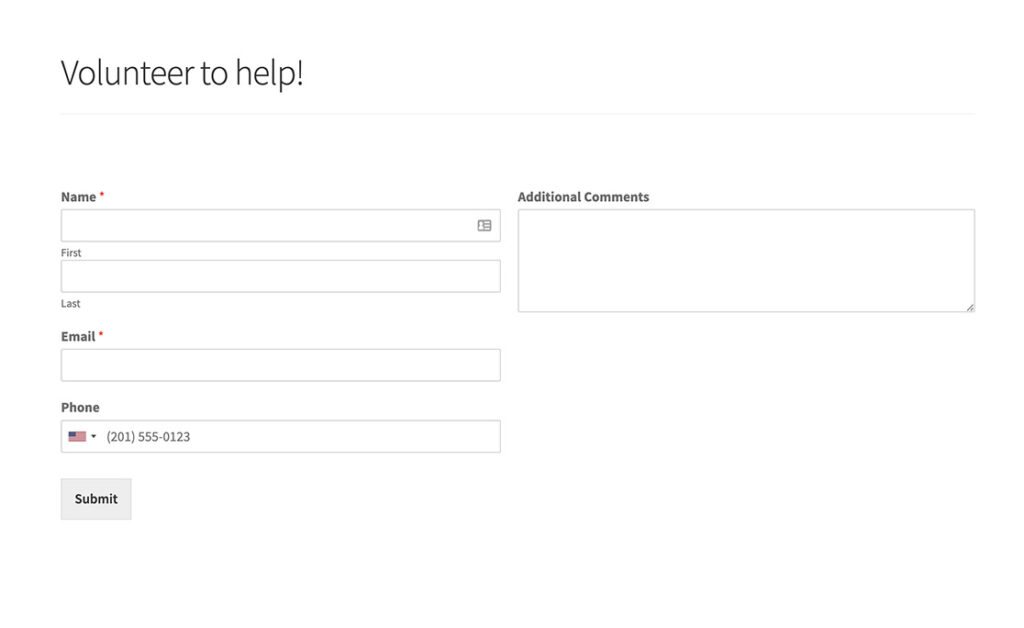Image resolution: width=1024 pixels, height=628 pixels.
Task: Open the phone country code dropdown arrow
Action: click(94, 437)
